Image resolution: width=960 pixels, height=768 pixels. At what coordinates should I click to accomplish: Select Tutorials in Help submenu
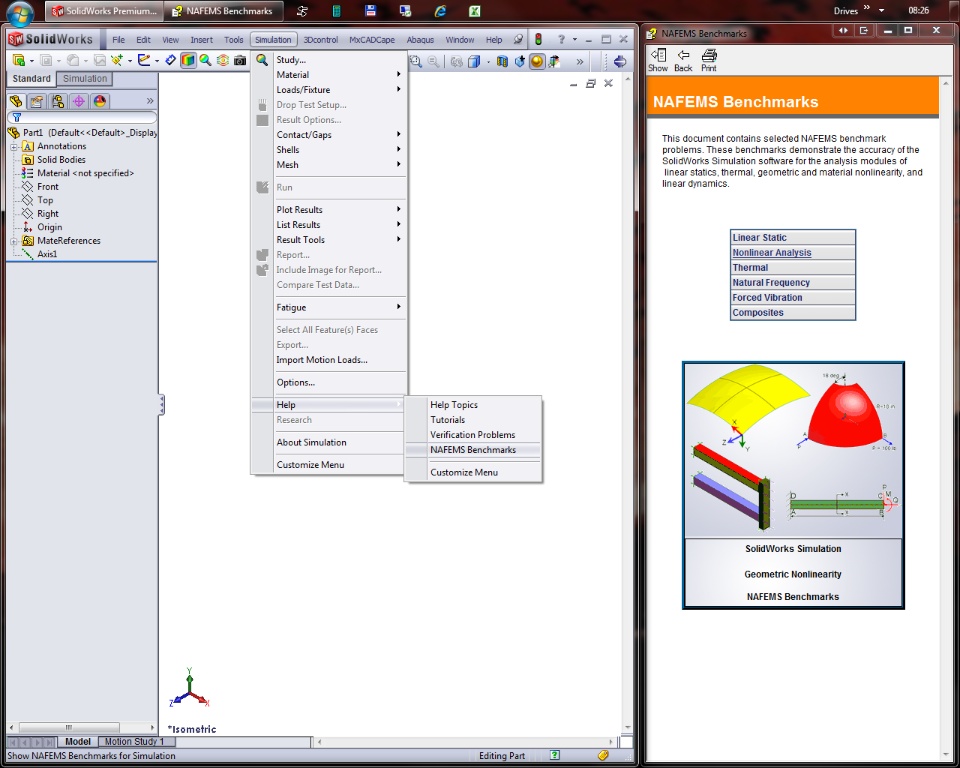coord(473,420)
